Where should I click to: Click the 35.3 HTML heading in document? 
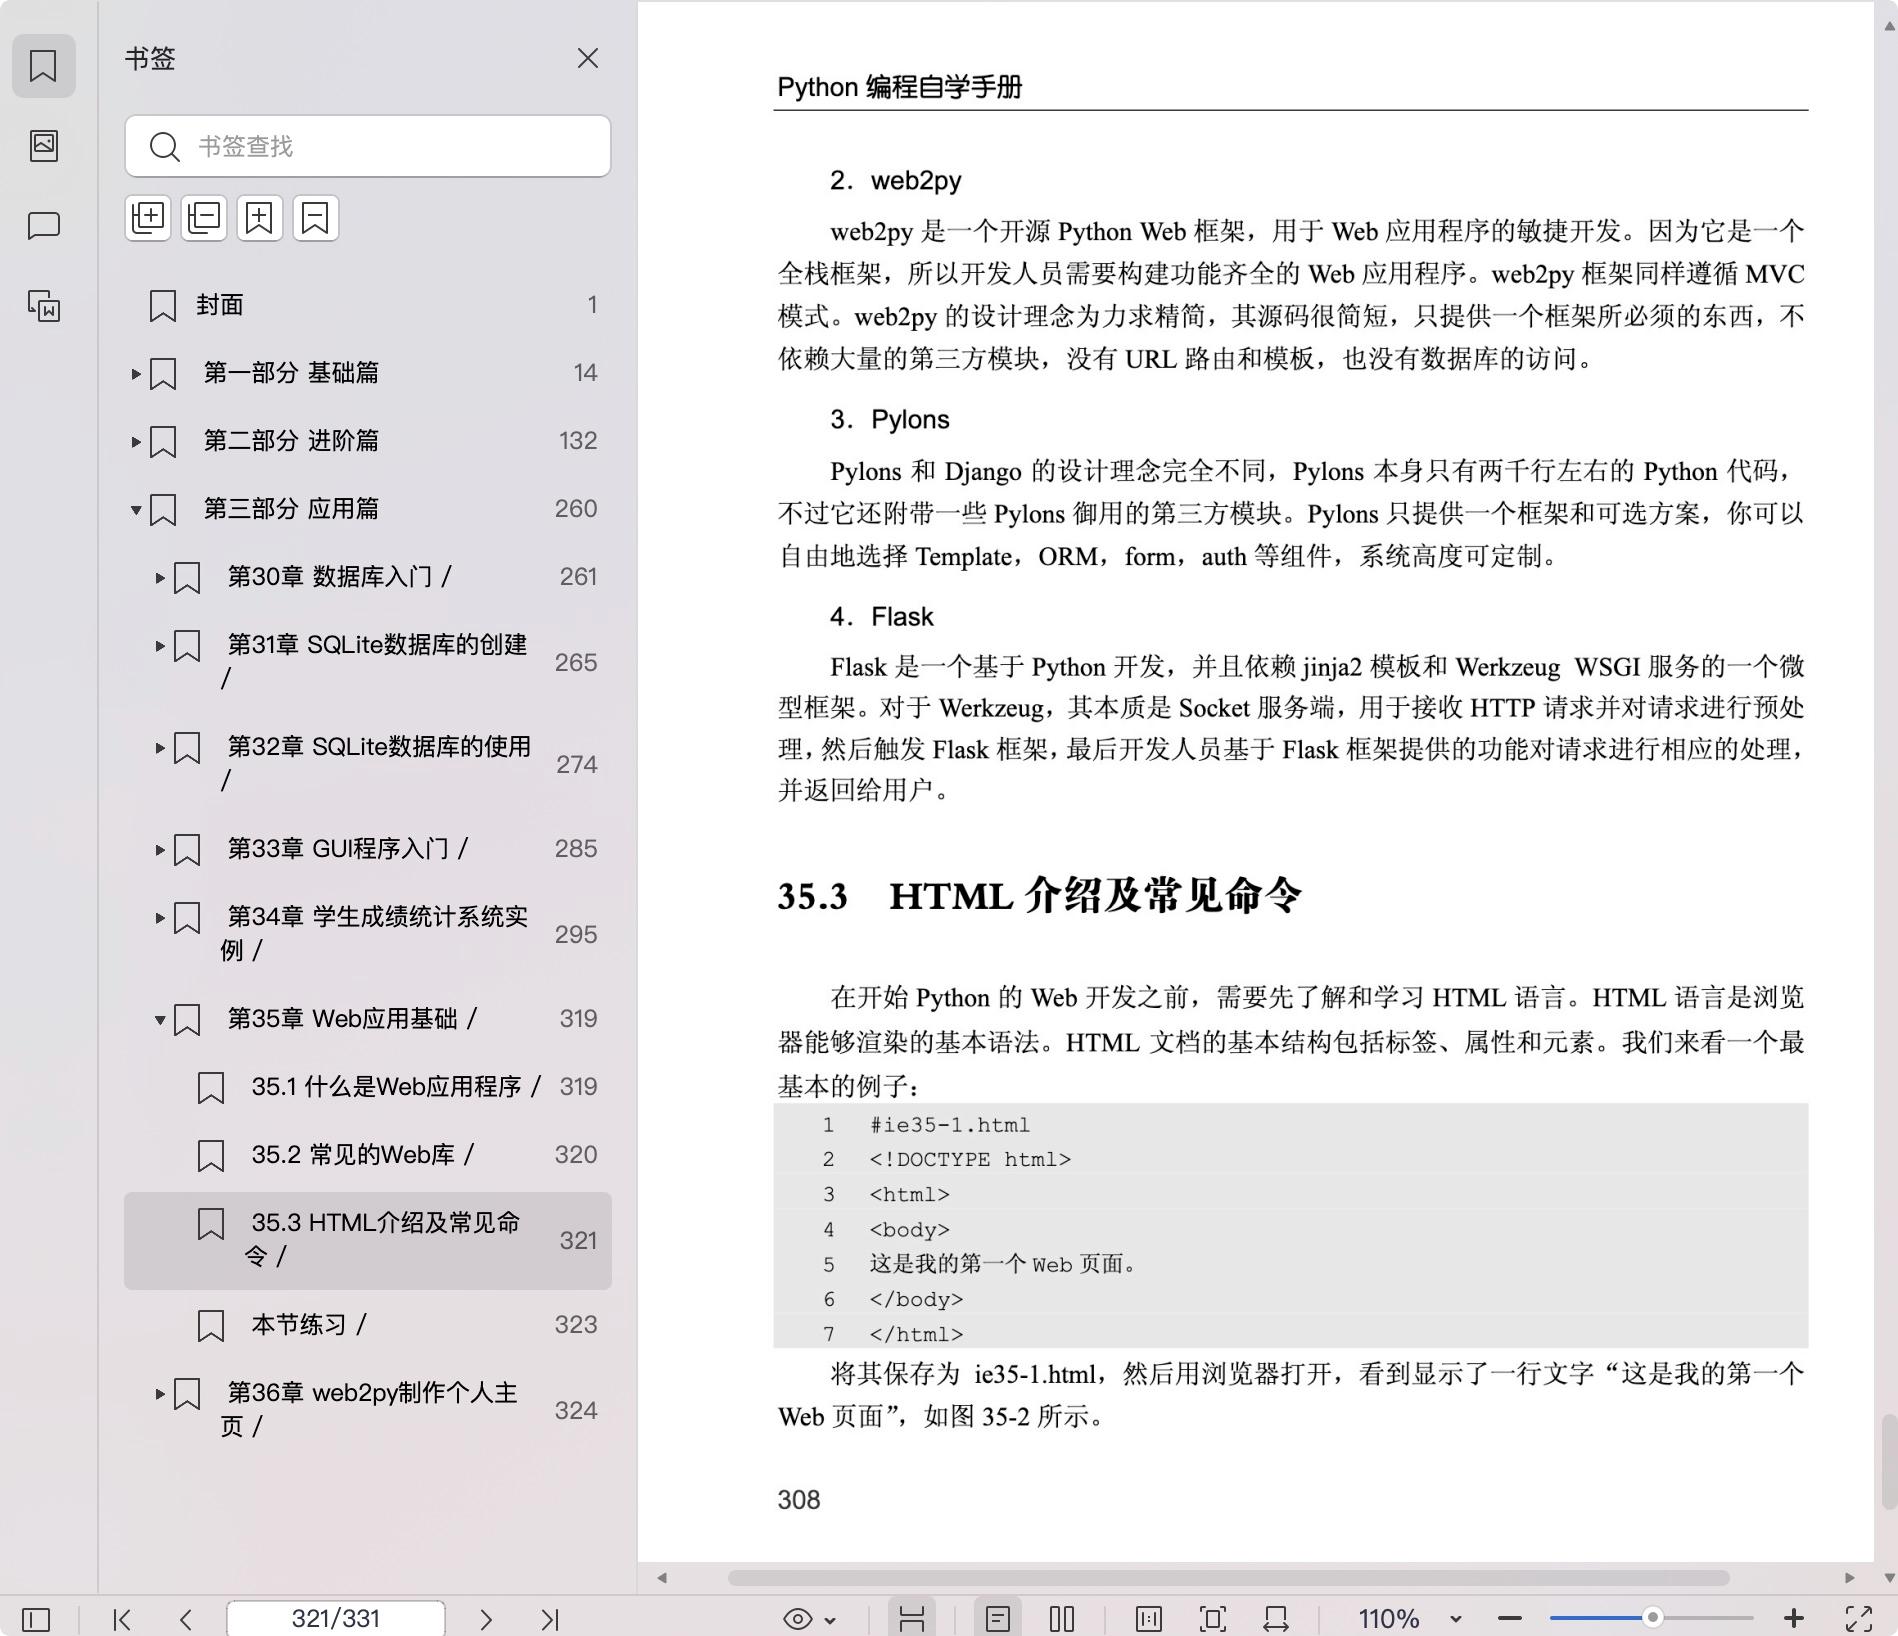[x=1040, y=896]
